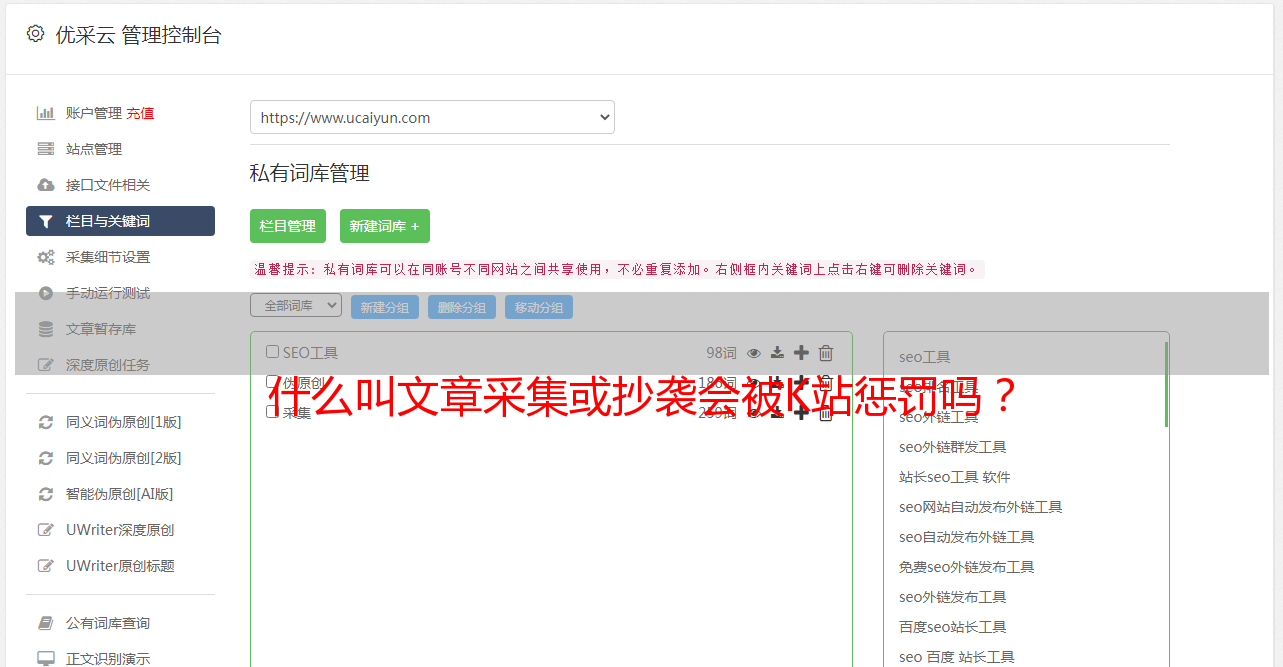Select keyword 百度seo站长工具
1283x667 pixels.
tap(953, 627)
